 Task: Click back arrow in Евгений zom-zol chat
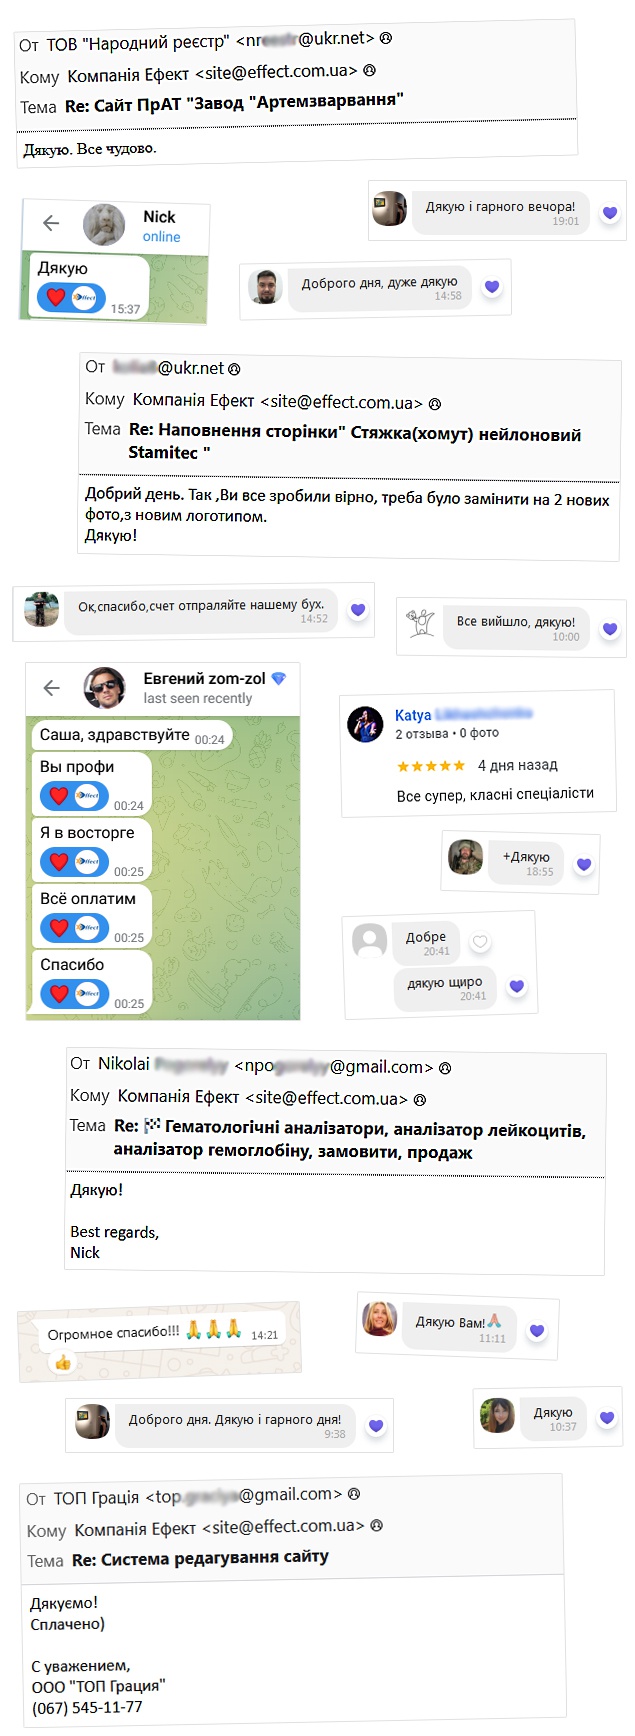52,688
